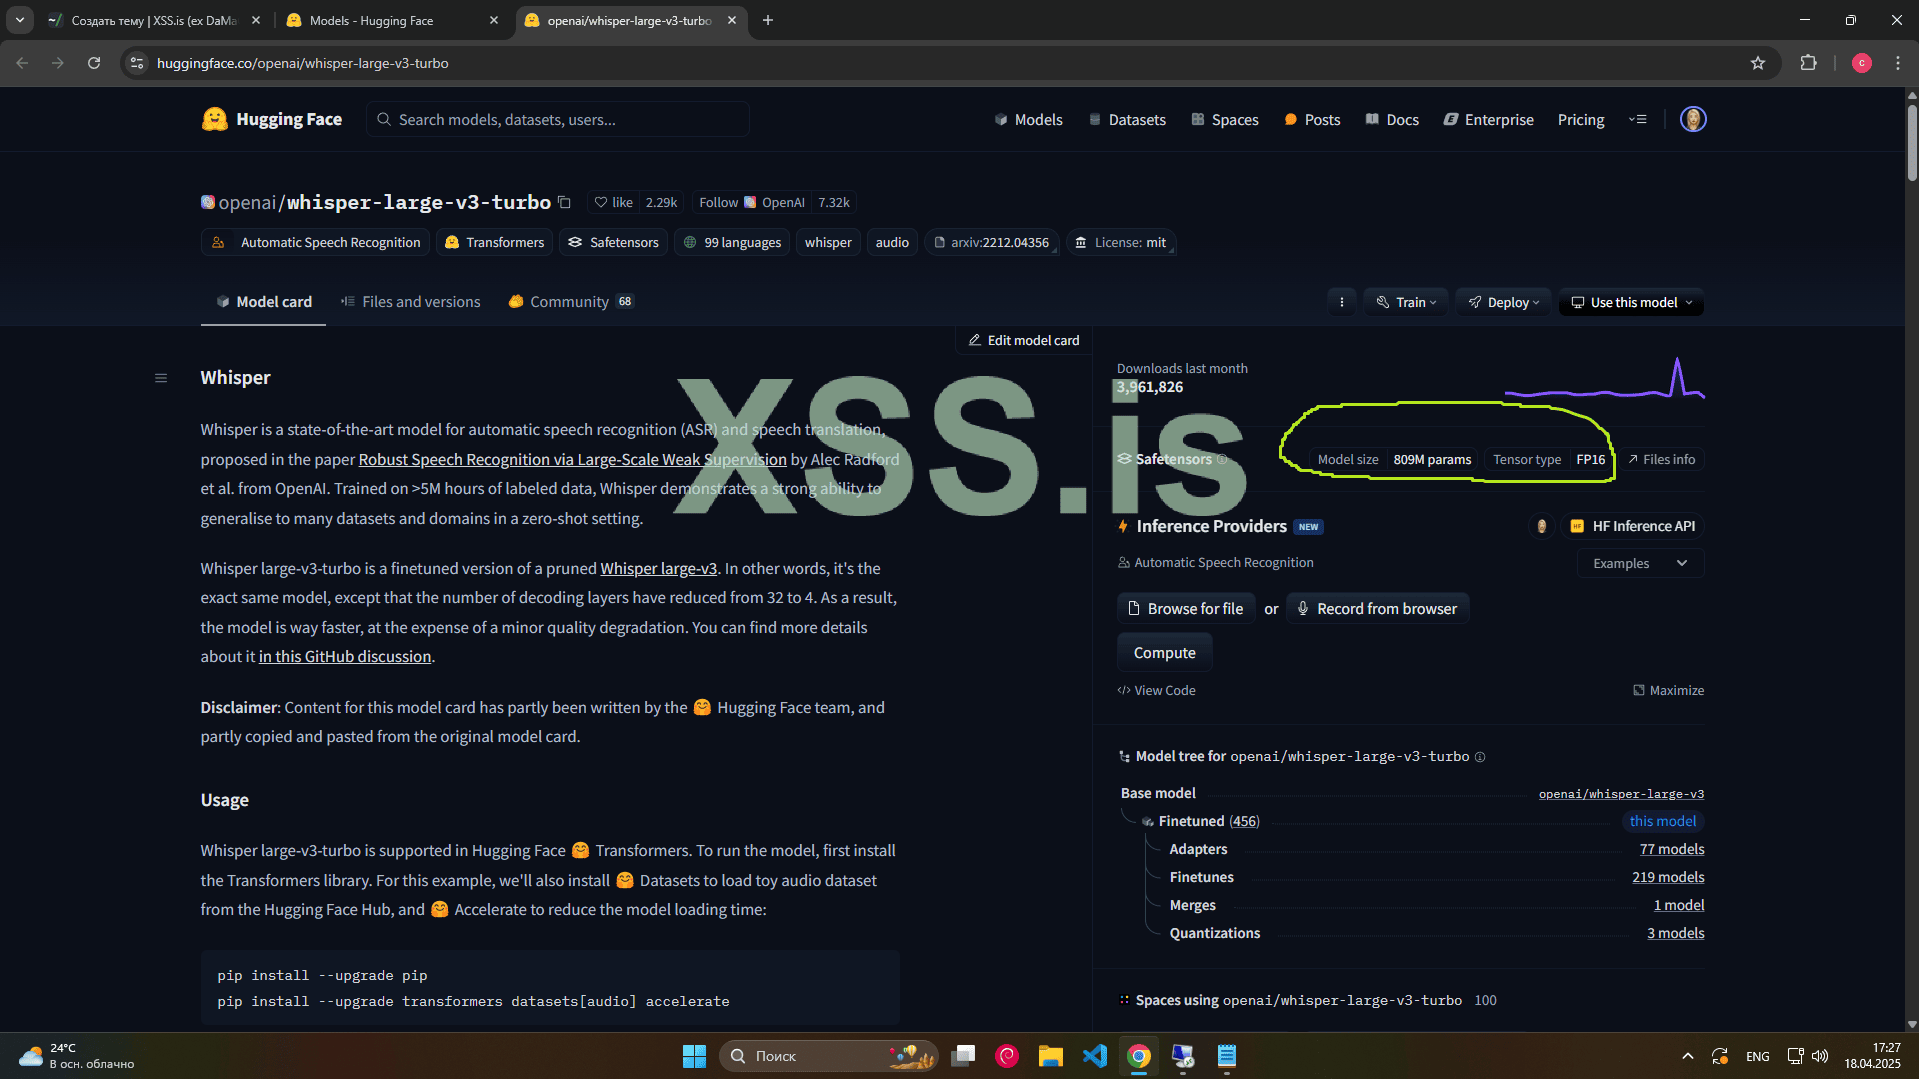Screen dimensions: 1919x1079
Task: Open Docs in the top navigation
Action: (x=1392, y=119)
